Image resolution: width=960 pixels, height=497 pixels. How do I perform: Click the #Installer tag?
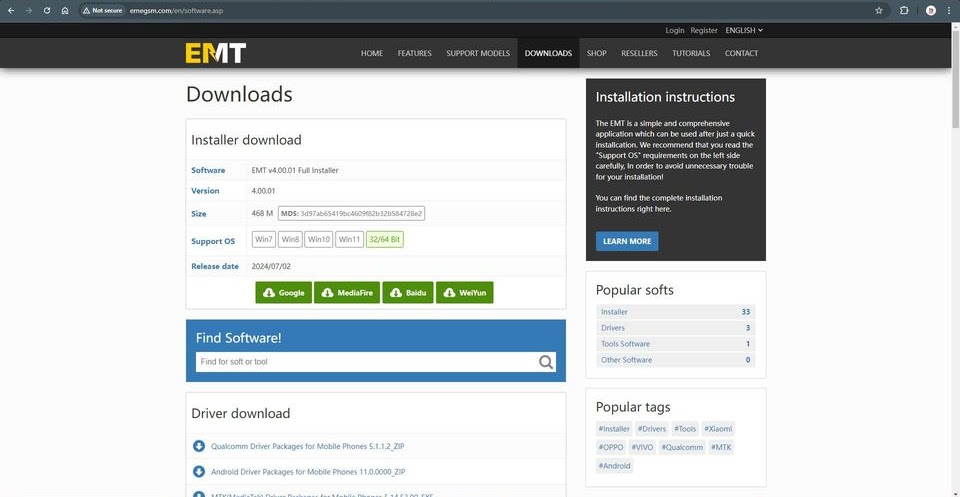pyautogui.click(x=613, y=428)
